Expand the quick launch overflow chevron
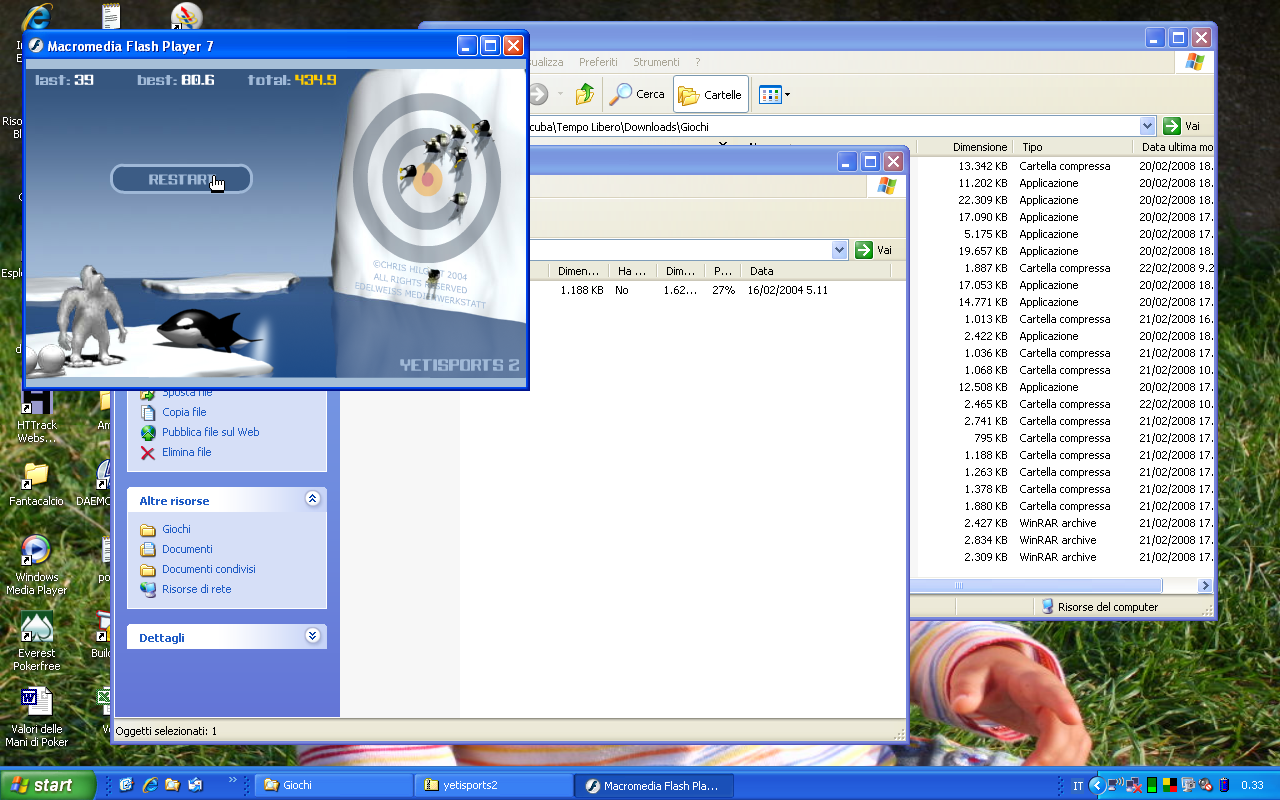Image resolution: width=1280 pixels, height=800 pixels. click(x=233, y=780)
